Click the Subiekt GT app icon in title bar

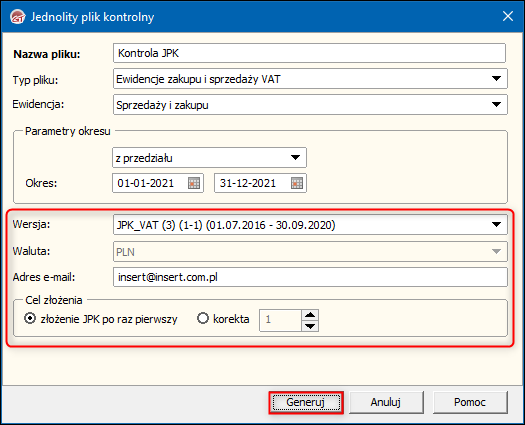click(17, 17)
